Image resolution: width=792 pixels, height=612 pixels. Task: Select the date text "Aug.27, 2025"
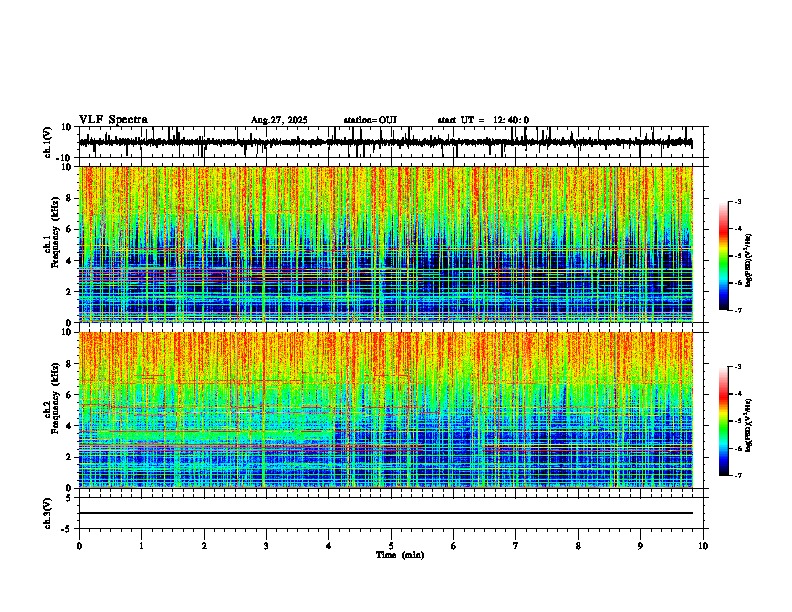279,120
